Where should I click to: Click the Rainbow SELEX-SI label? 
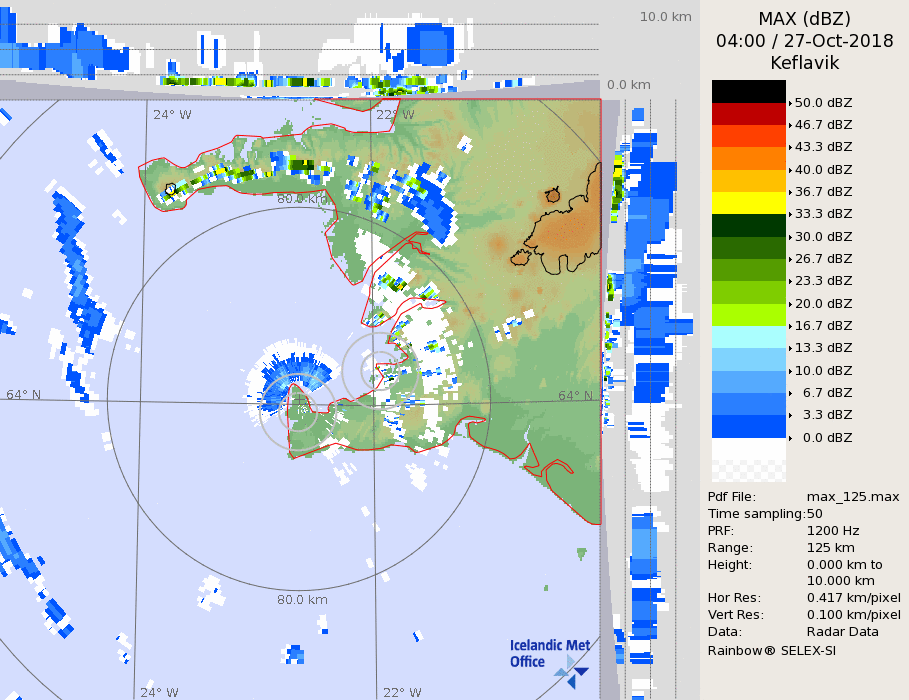[x=771, y=650]
